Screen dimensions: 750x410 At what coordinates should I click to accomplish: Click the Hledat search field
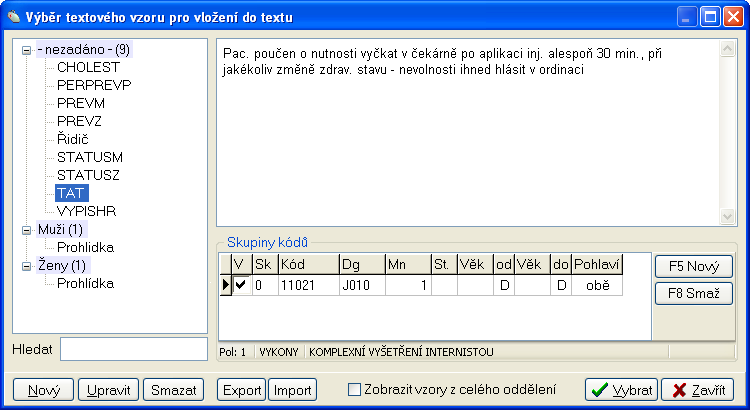tap(133, 348)
